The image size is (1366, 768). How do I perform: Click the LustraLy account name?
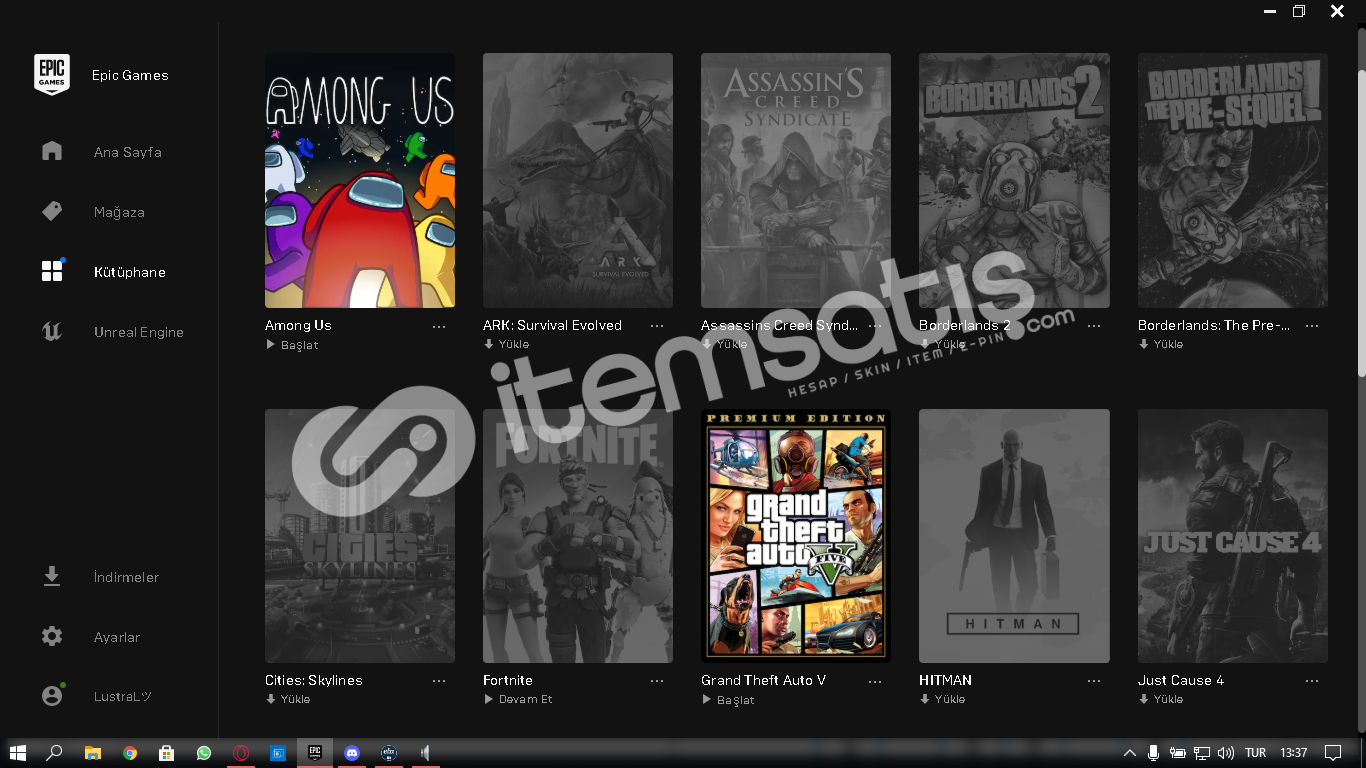tap(122, 697)
